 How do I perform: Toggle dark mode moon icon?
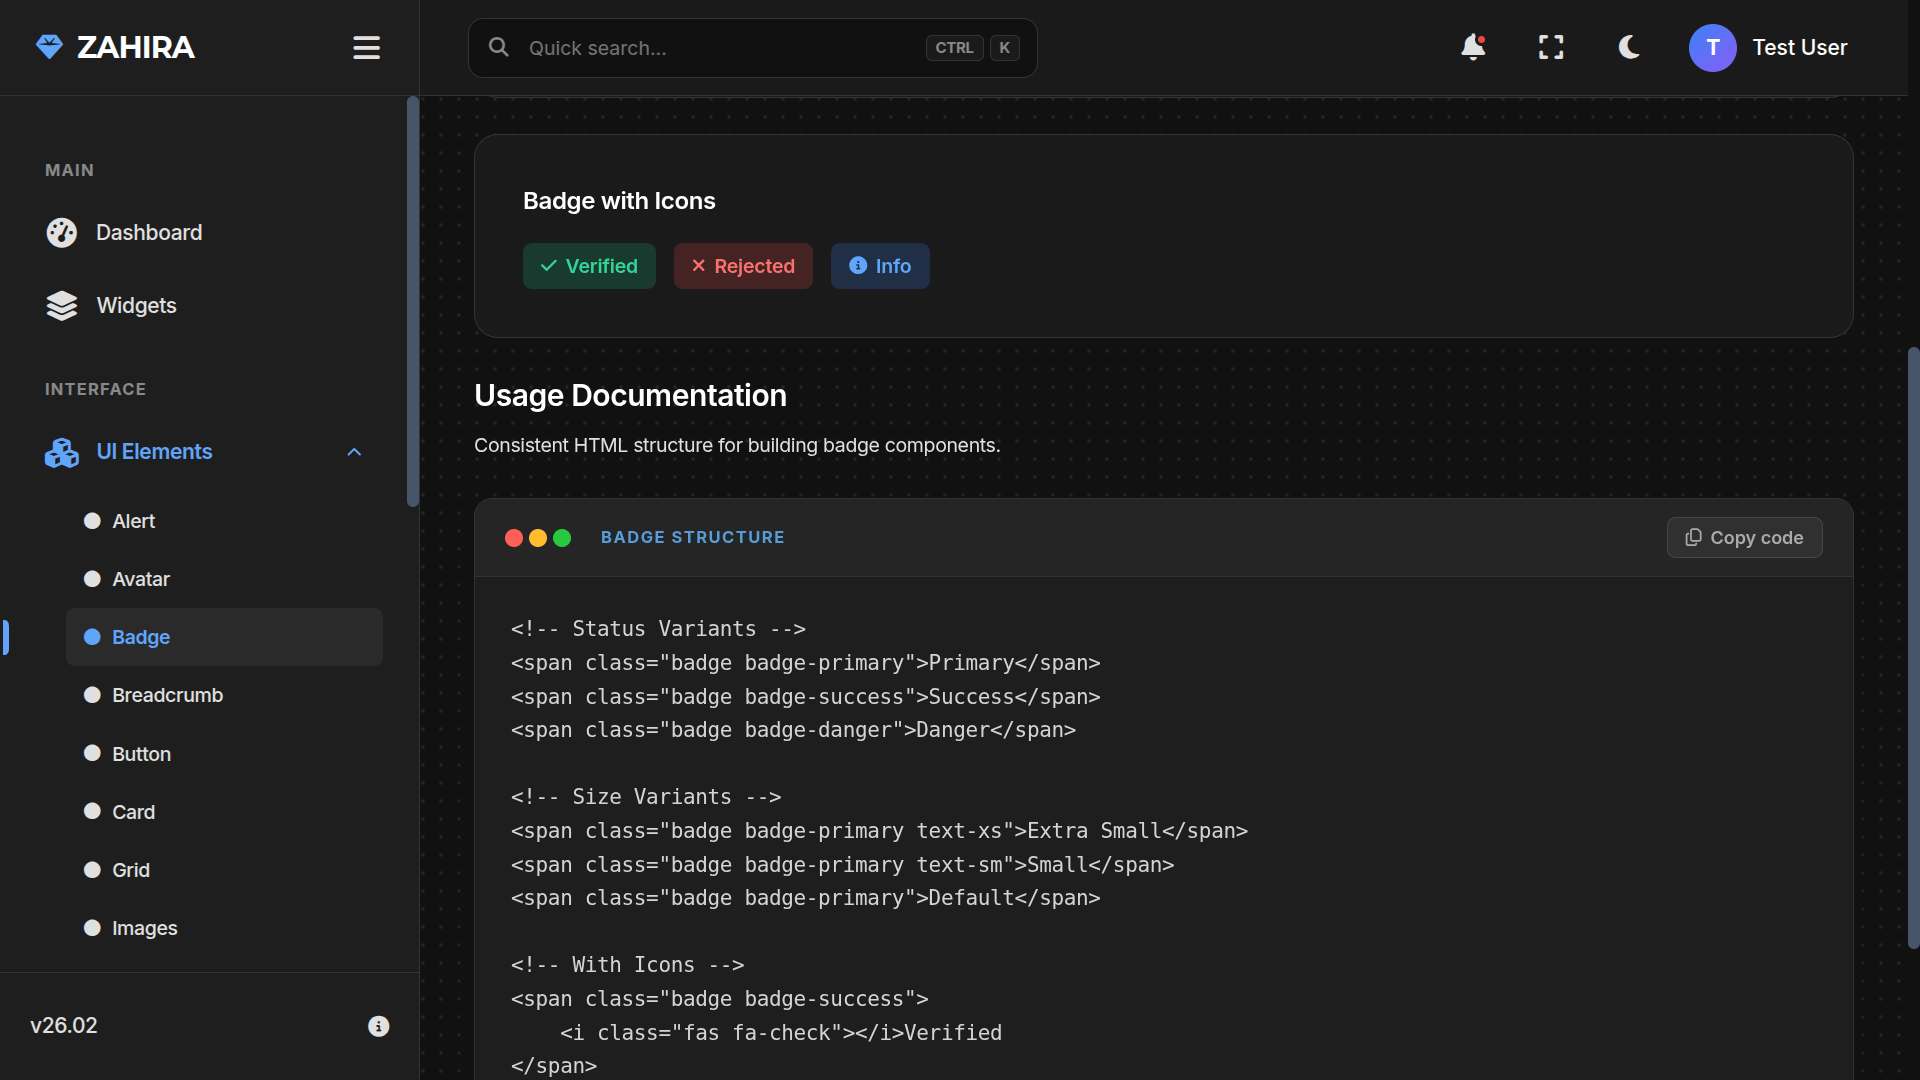tap(1629, 47)
